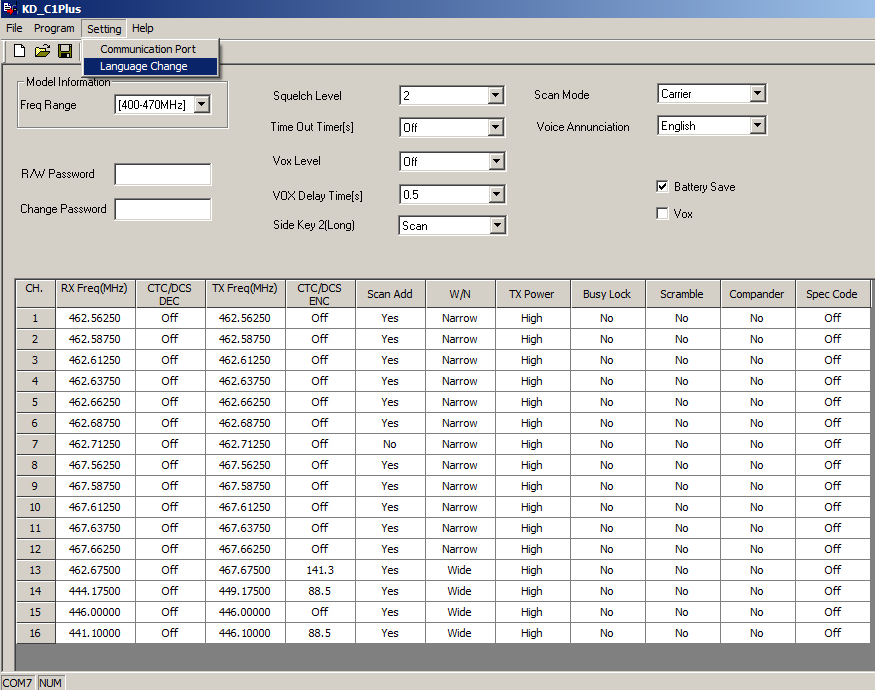
Task: Select Language Change from Setting menu
Action: click(x=143, y=66)
